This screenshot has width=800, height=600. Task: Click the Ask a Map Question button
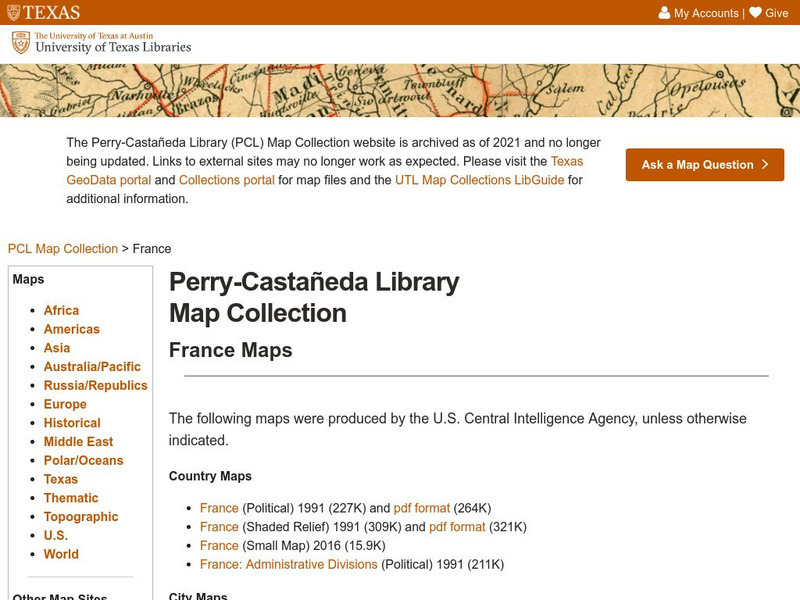[x=704, y=165]
